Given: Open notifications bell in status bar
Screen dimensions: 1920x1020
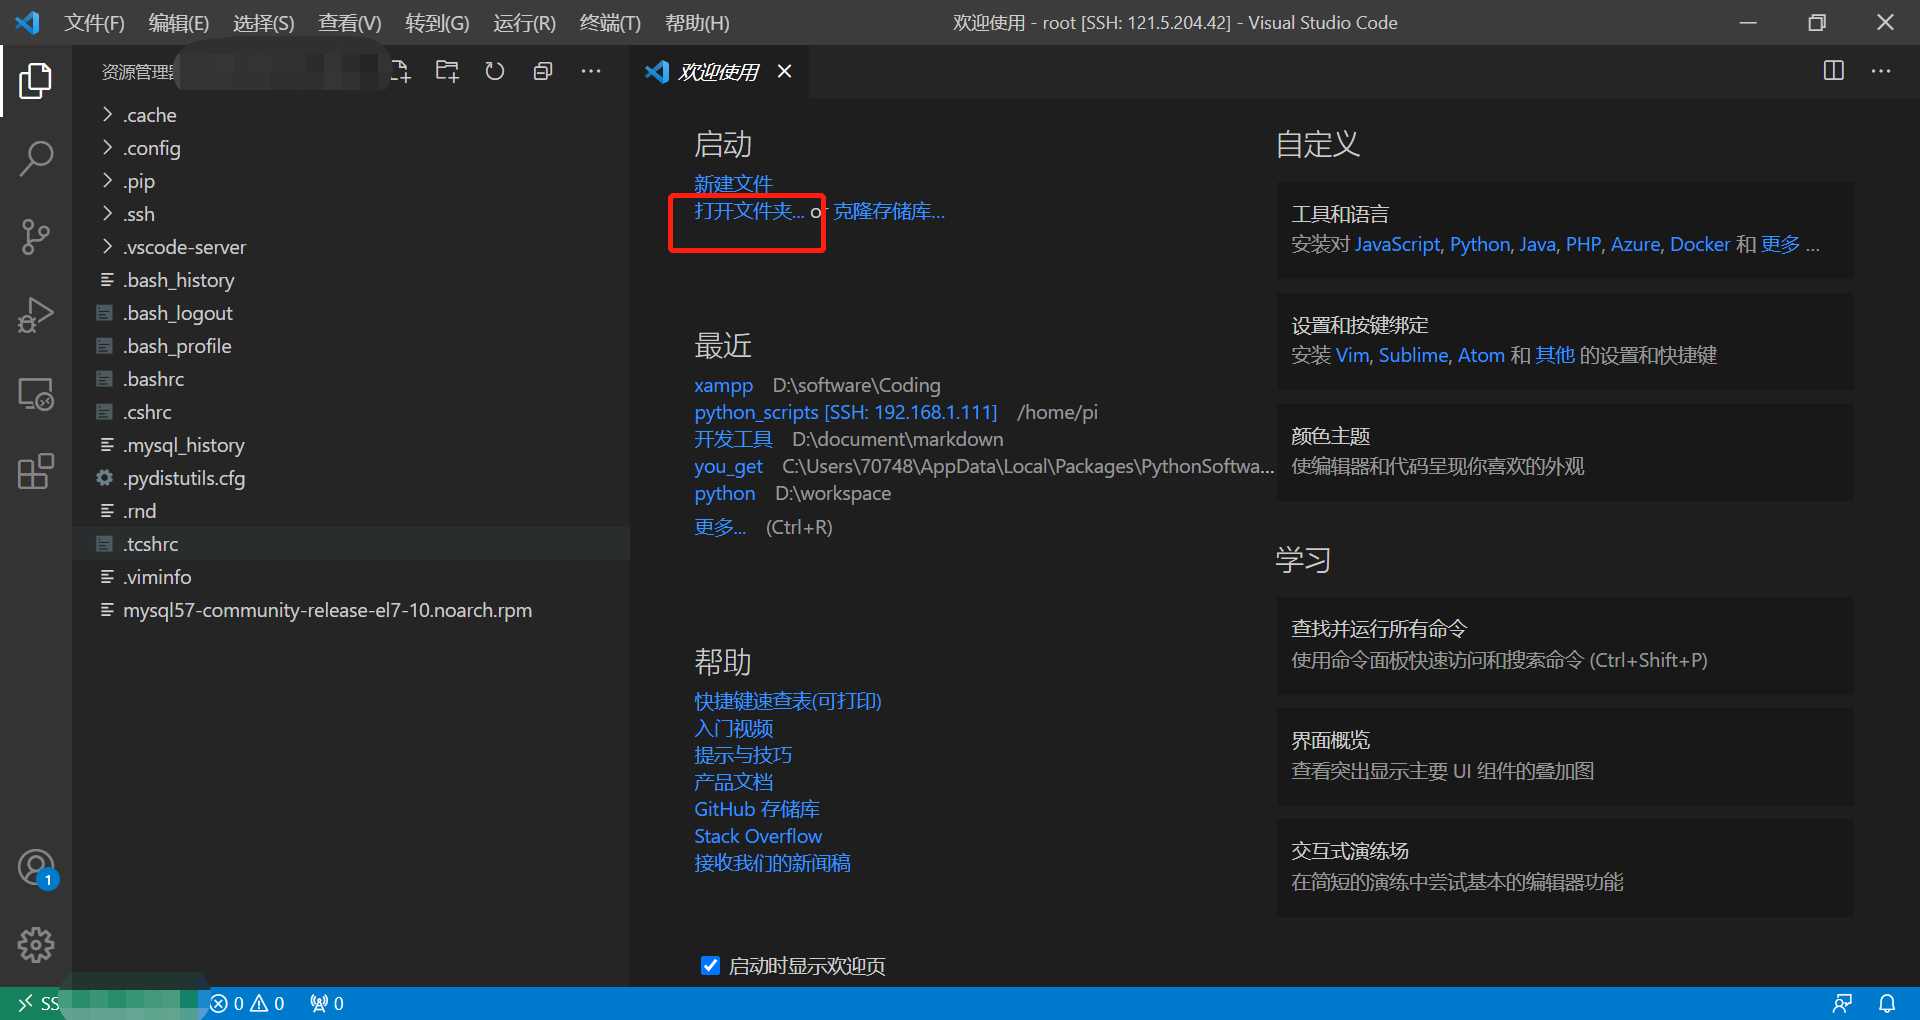Looking at the screenshot, I should coord(1887,1003).
